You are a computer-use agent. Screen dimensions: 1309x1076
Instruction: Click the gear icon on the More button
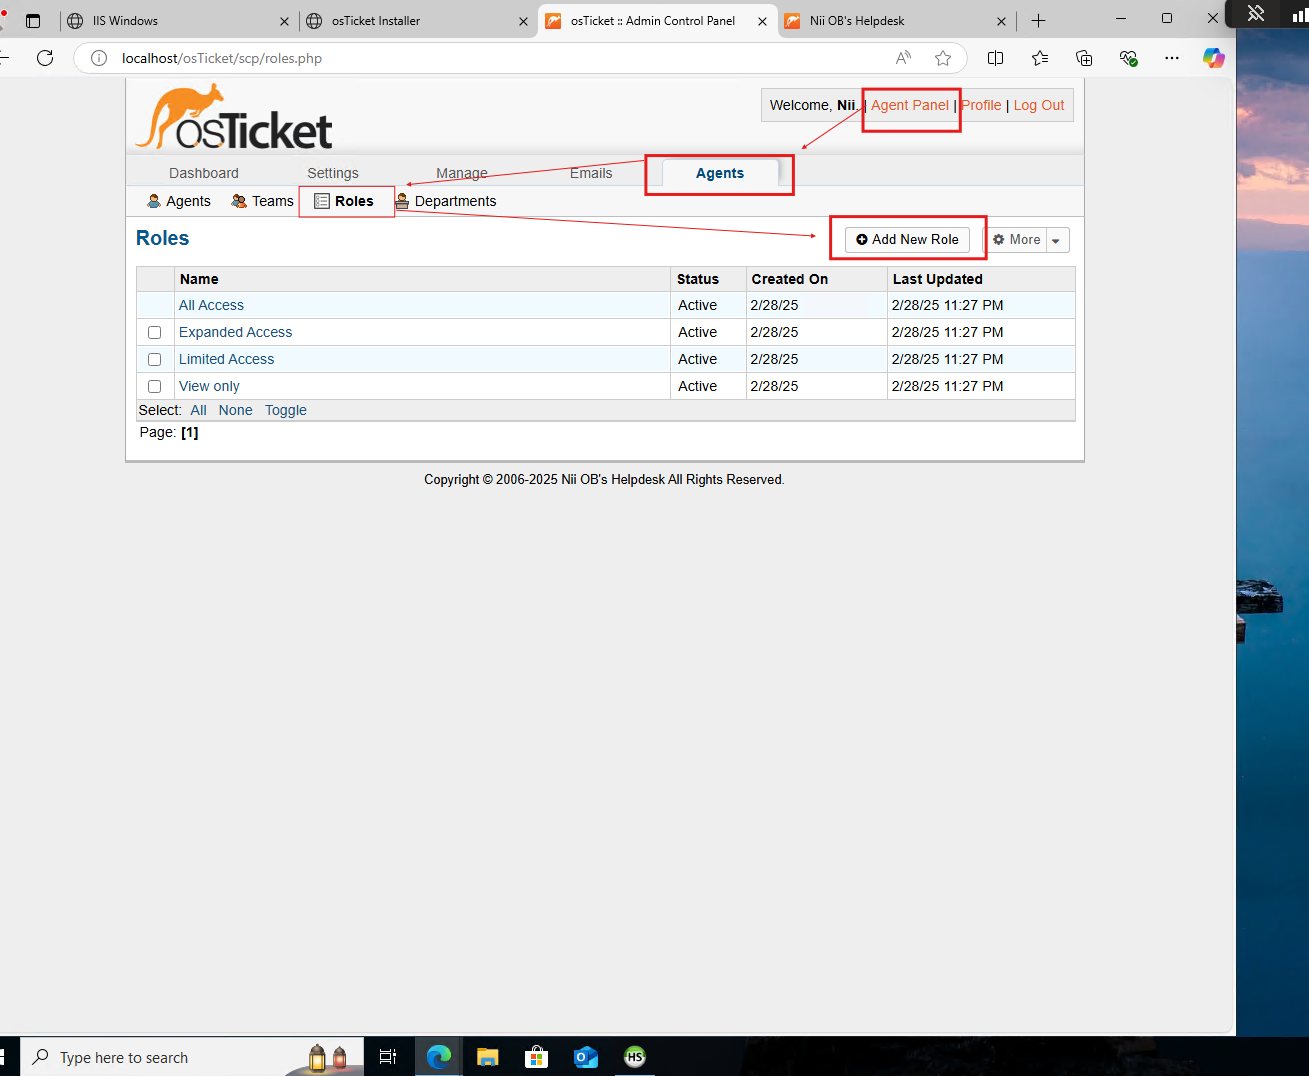click(1001, 239)
